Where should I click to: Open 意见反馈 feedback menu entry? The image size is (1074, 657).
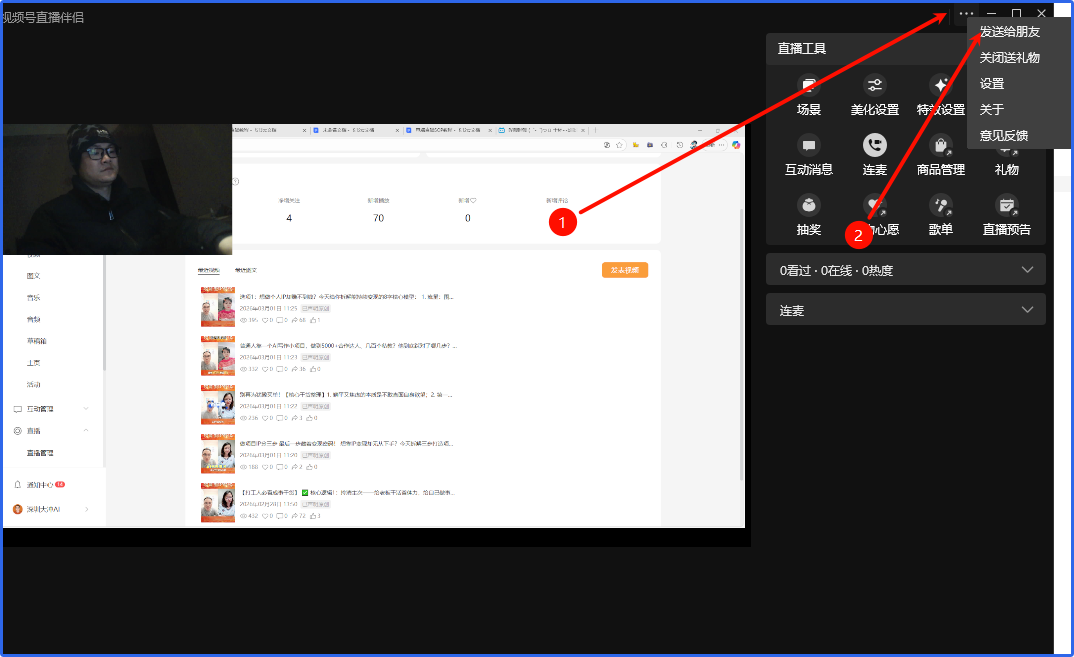pyautogui.click(x=1003, y=136)
